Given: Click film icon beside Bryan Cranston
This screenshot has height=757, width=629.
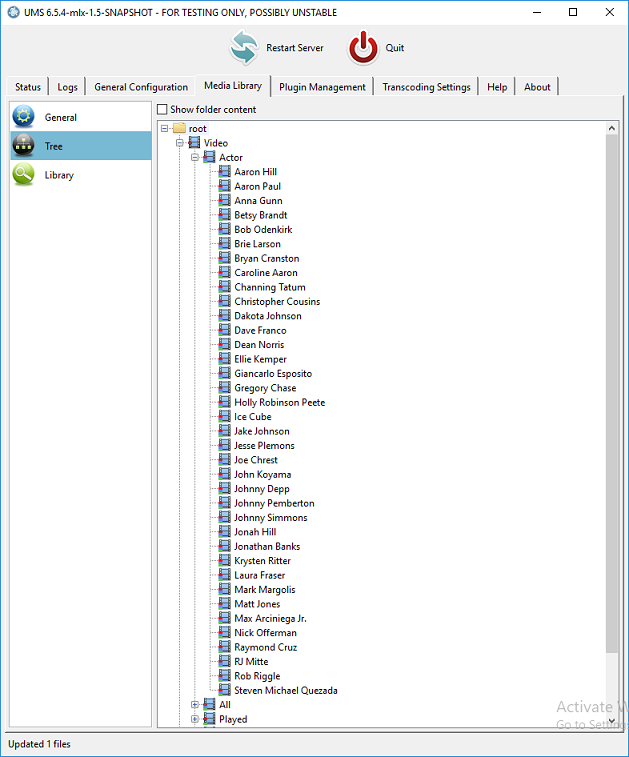Looking at the screenshot, I should pos(224,258).
